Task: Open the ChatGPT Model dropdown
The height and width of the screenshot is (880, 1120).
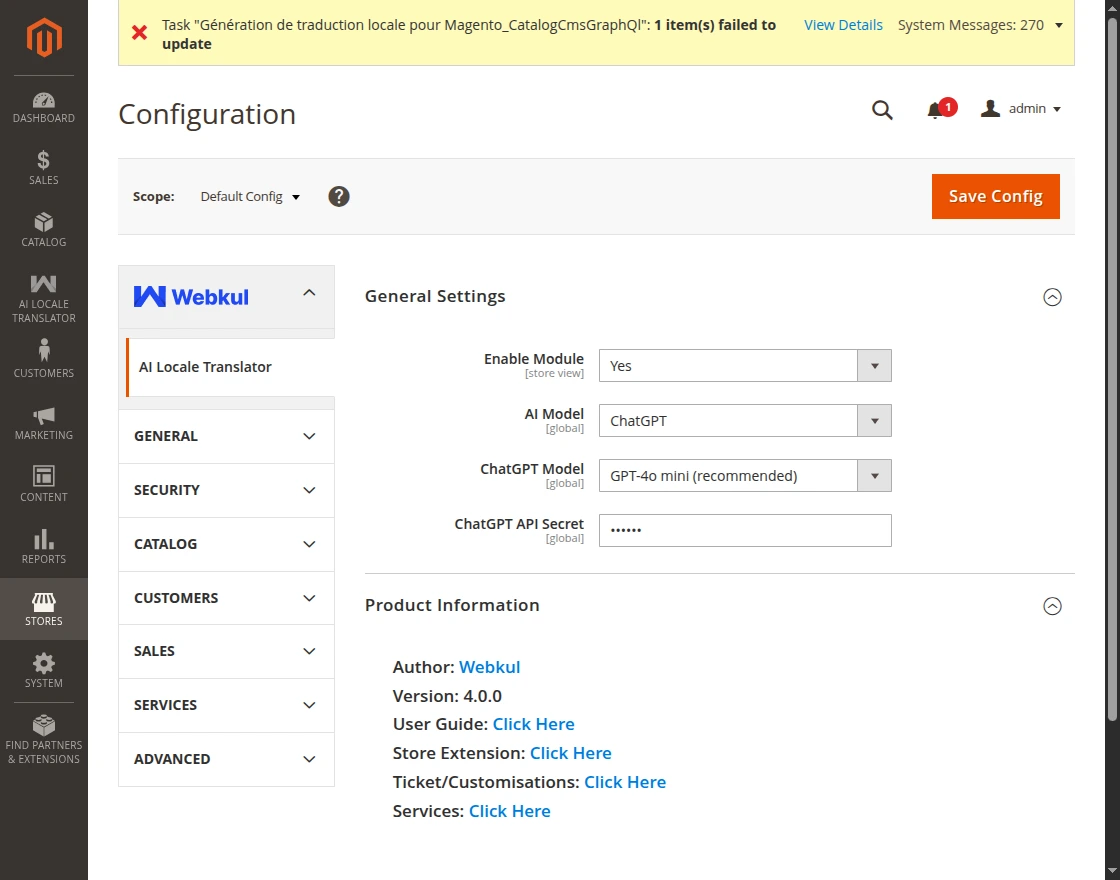Action: pyautogui.click(x=744, y=476)
